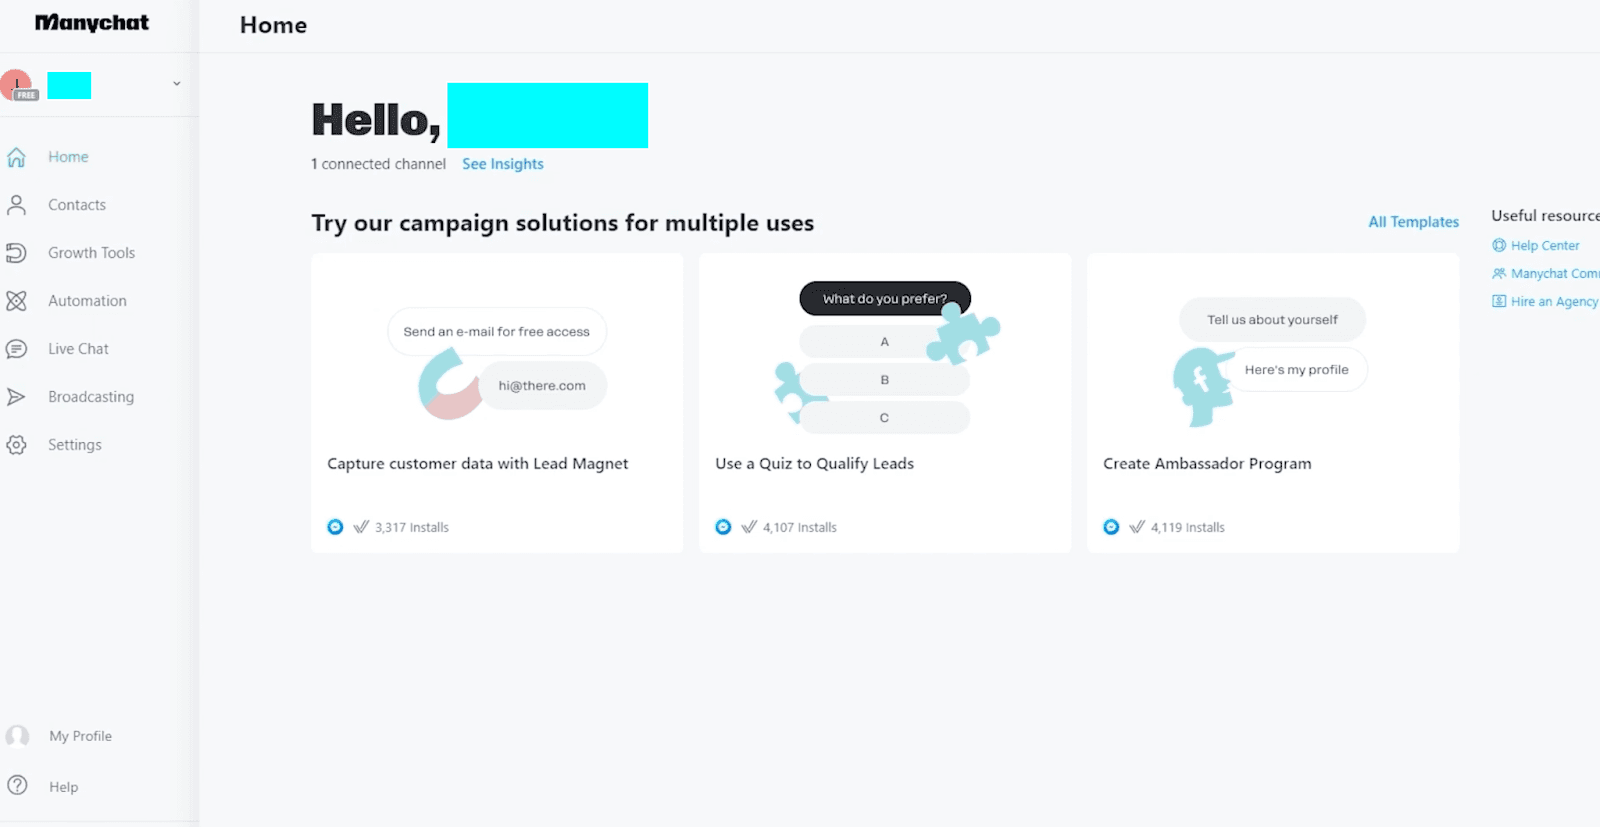Viewport: 1600px width, 827px height.
Task: Click the Hire an Agency link
Action: [x=1545, y=301]
